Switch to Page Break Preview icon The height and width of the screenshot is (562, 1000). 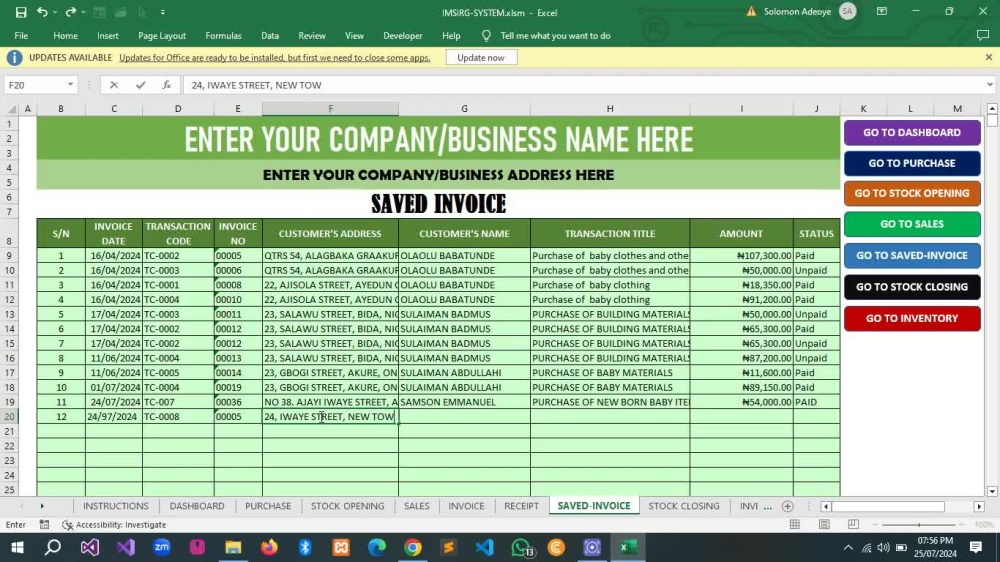tap(853, 524)
